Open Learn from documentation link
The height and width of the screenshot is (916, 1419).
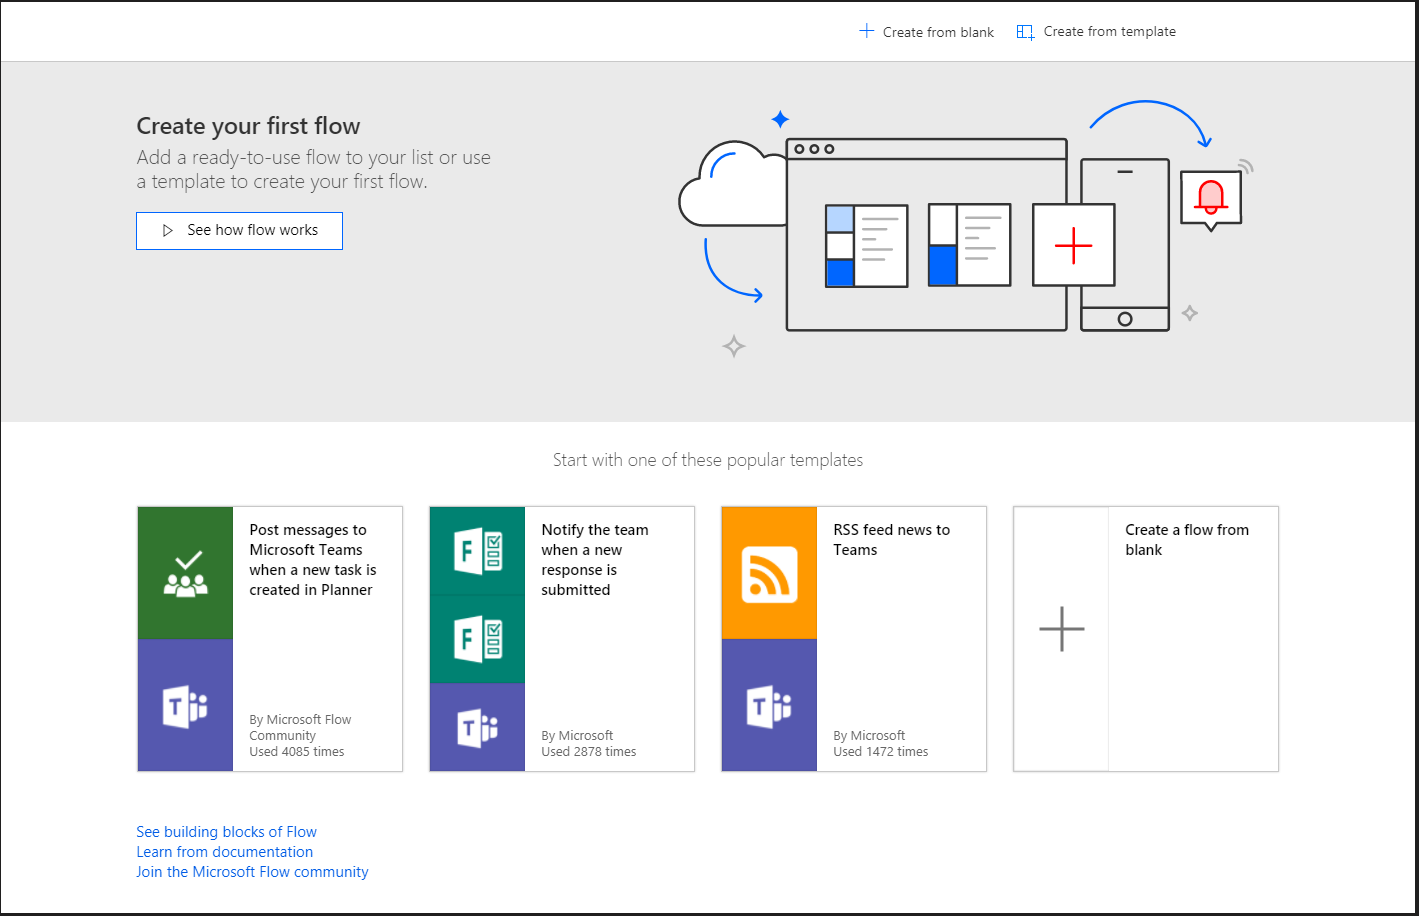point(225,852)
